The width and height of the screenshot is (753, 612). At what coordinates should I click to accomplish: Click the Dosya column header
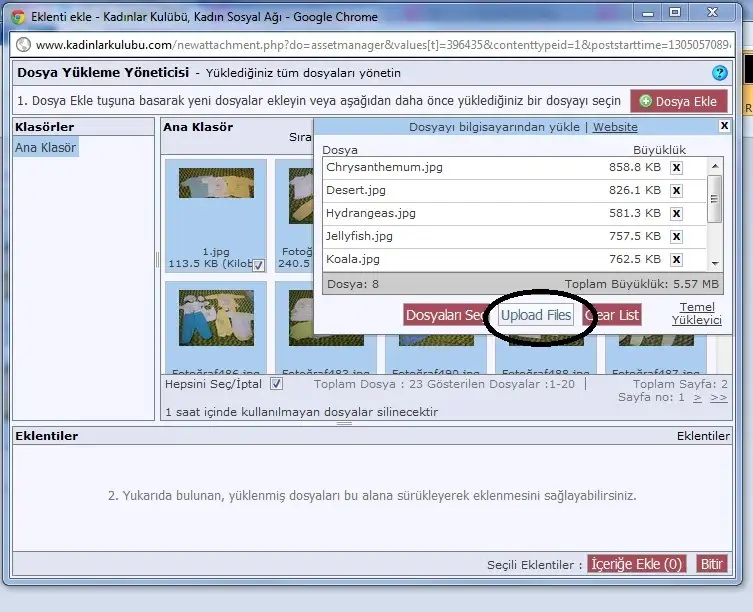(340, 150)
